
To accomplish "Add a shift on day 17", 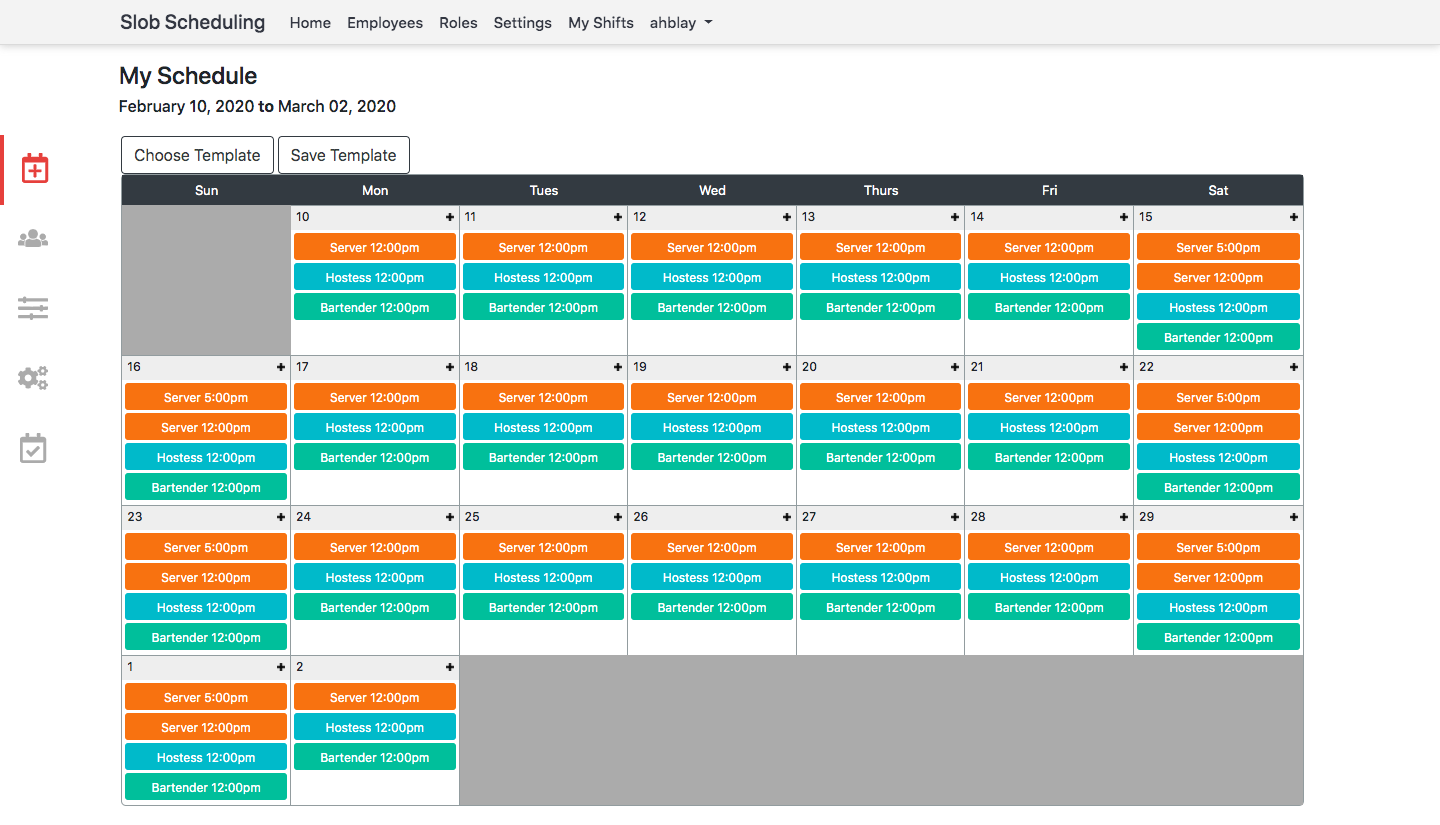I will pyautogui.click(x=450, y=367).
